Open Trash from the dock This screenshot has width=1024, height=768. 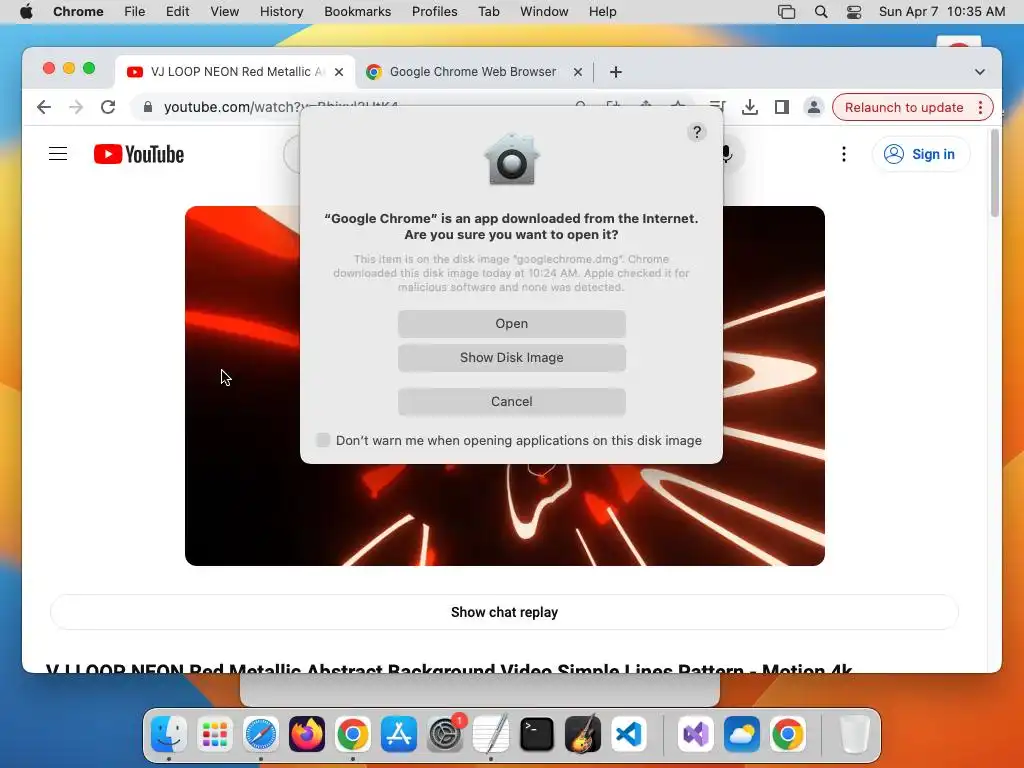point(854,735)
